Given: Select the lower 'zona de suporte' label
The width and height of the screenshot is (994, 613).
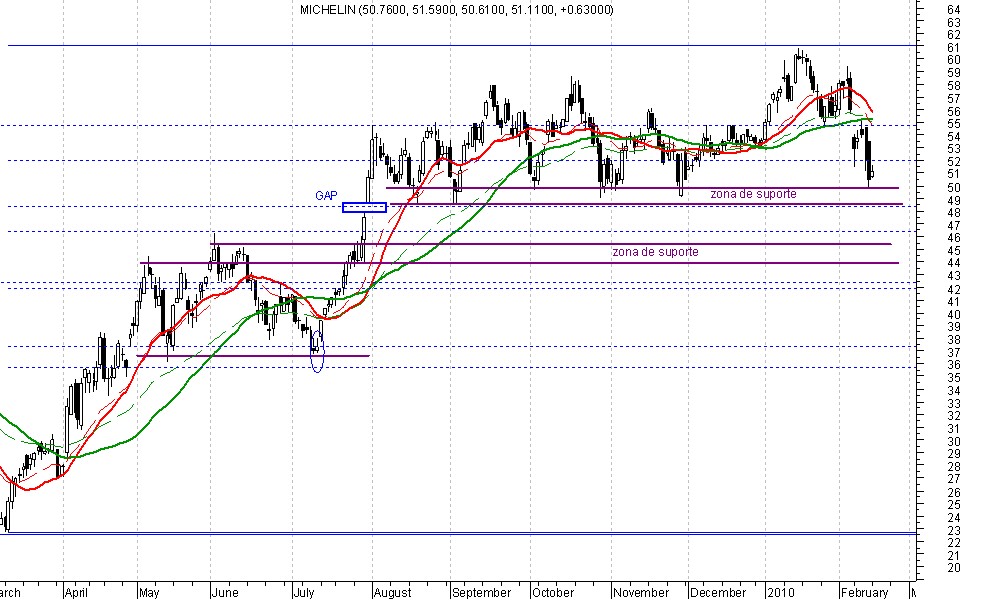Looking at the screenshot, I should tap(655, 252).
